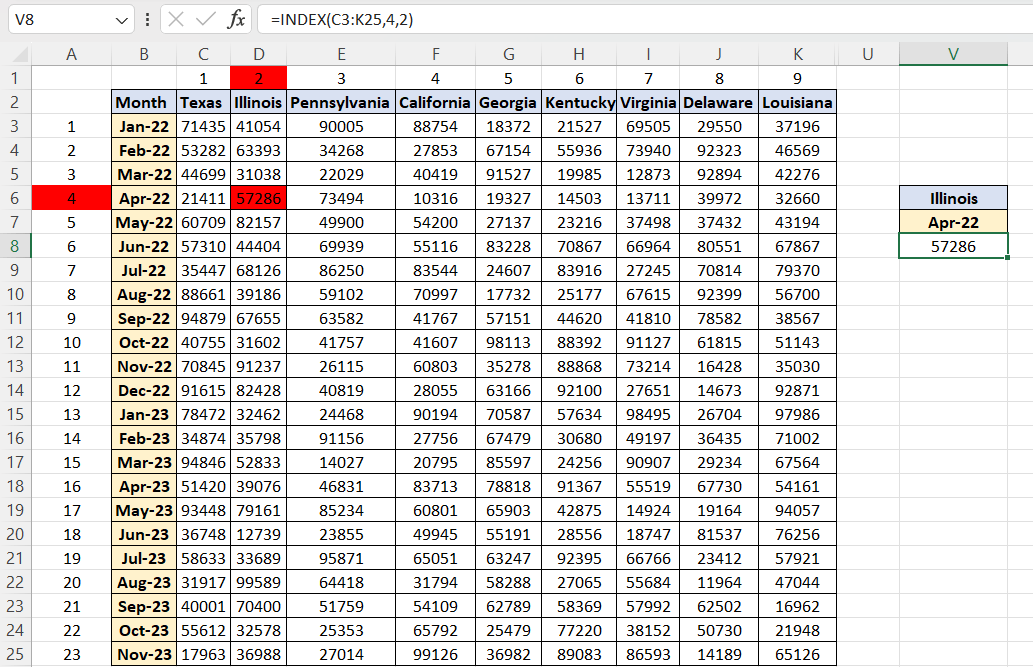Select column E header
This screenshot has width=1033, height=667.
341,54
